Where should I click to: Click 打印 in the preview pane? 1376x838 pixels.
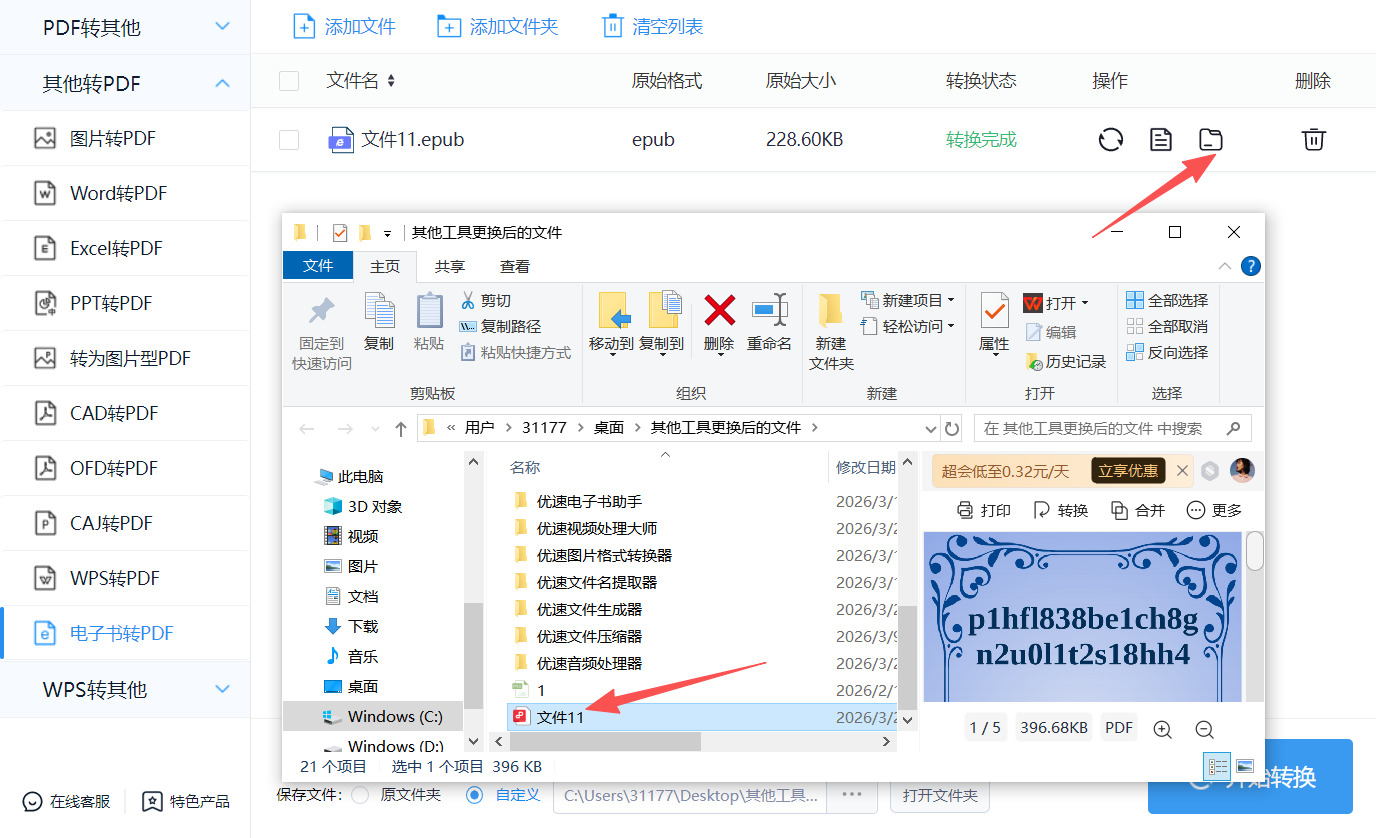984,510
